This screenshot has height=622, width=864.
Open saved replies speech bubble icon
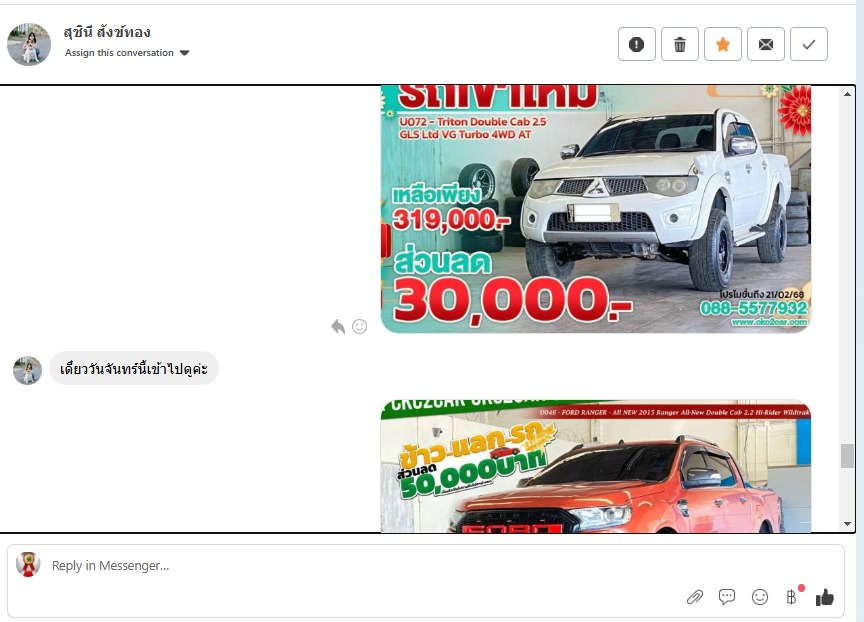click(727, 597)
